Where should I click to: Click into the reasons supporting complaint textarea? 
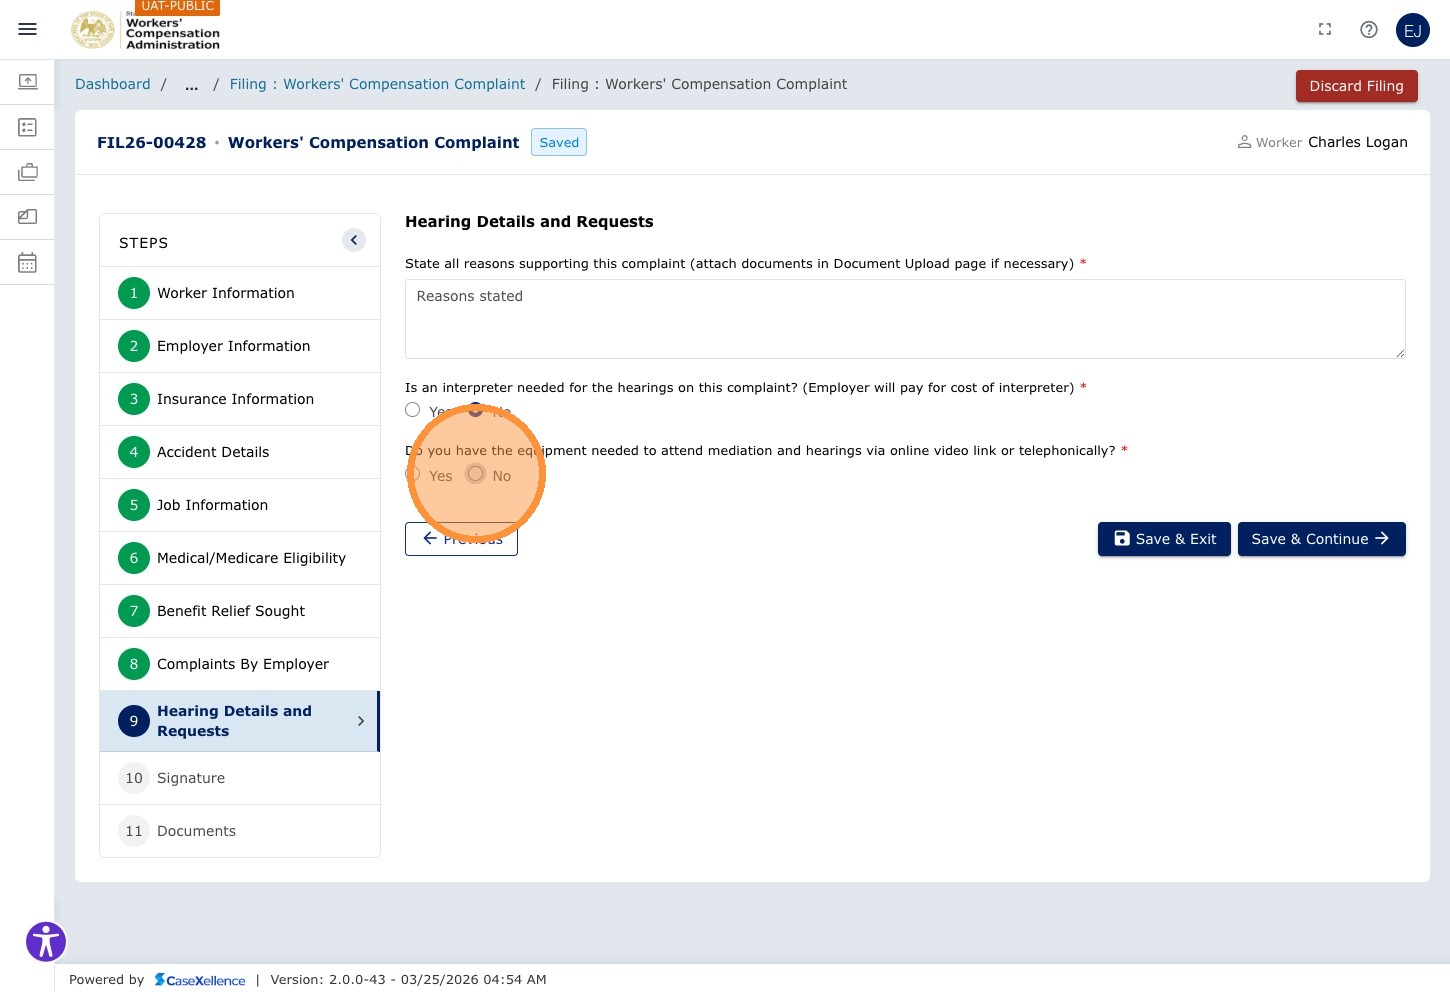coord(905,319)
